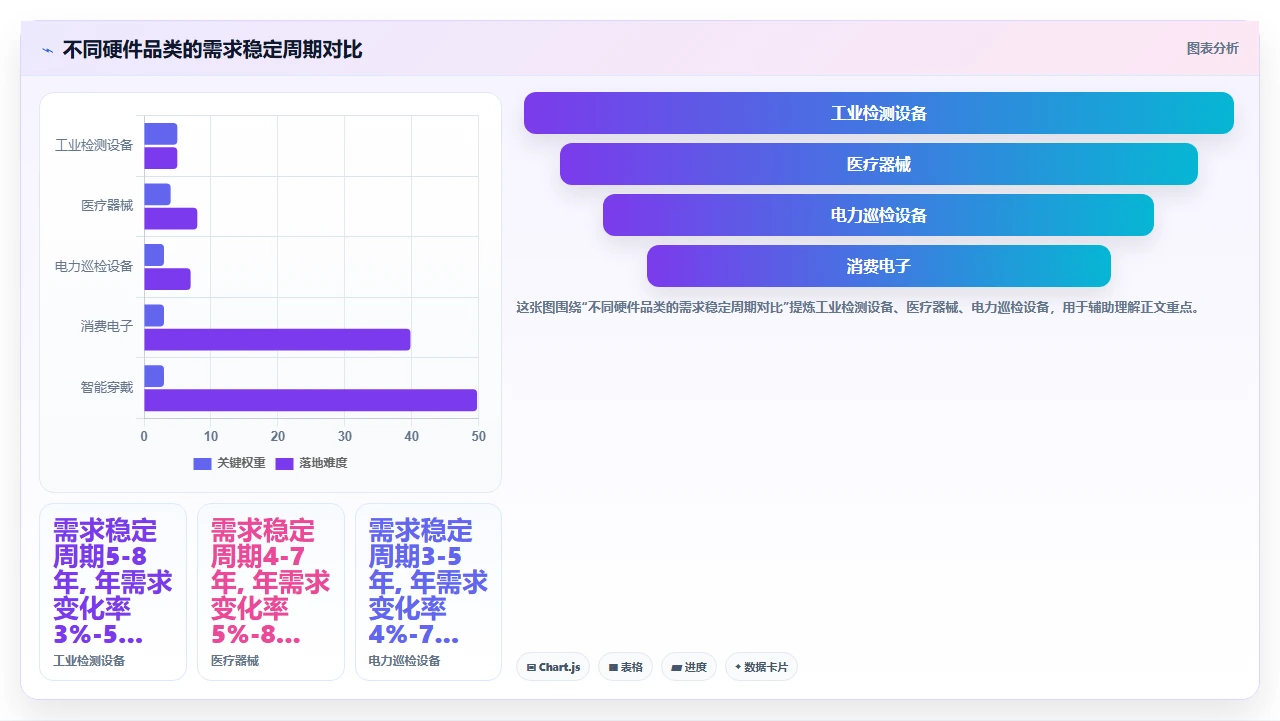Select the 医疗器械 funnel bar
Viewport: 1280px width, 721px height.
tap(879, 164)
